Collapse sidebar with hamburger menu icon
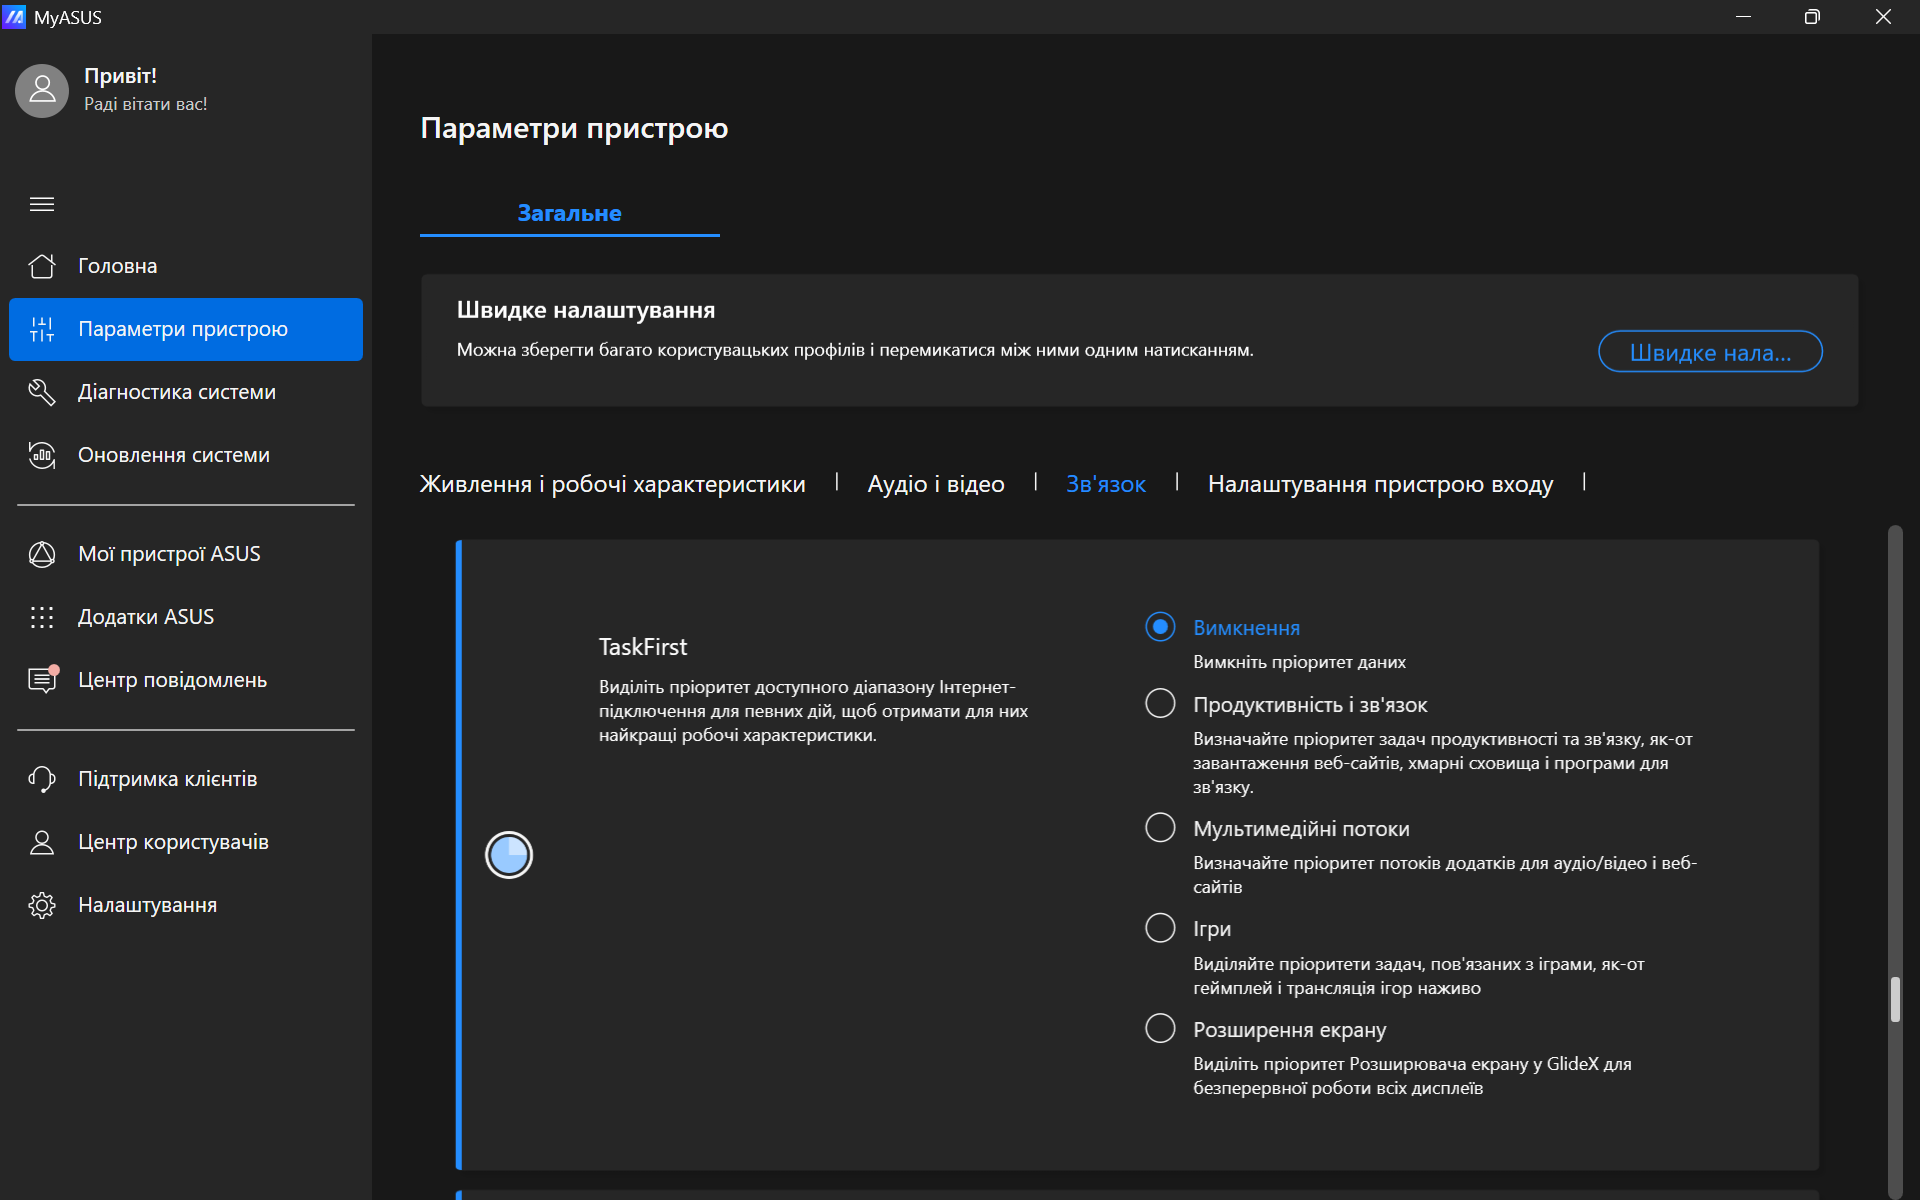 pyautogui.click(x=42, y=204)
